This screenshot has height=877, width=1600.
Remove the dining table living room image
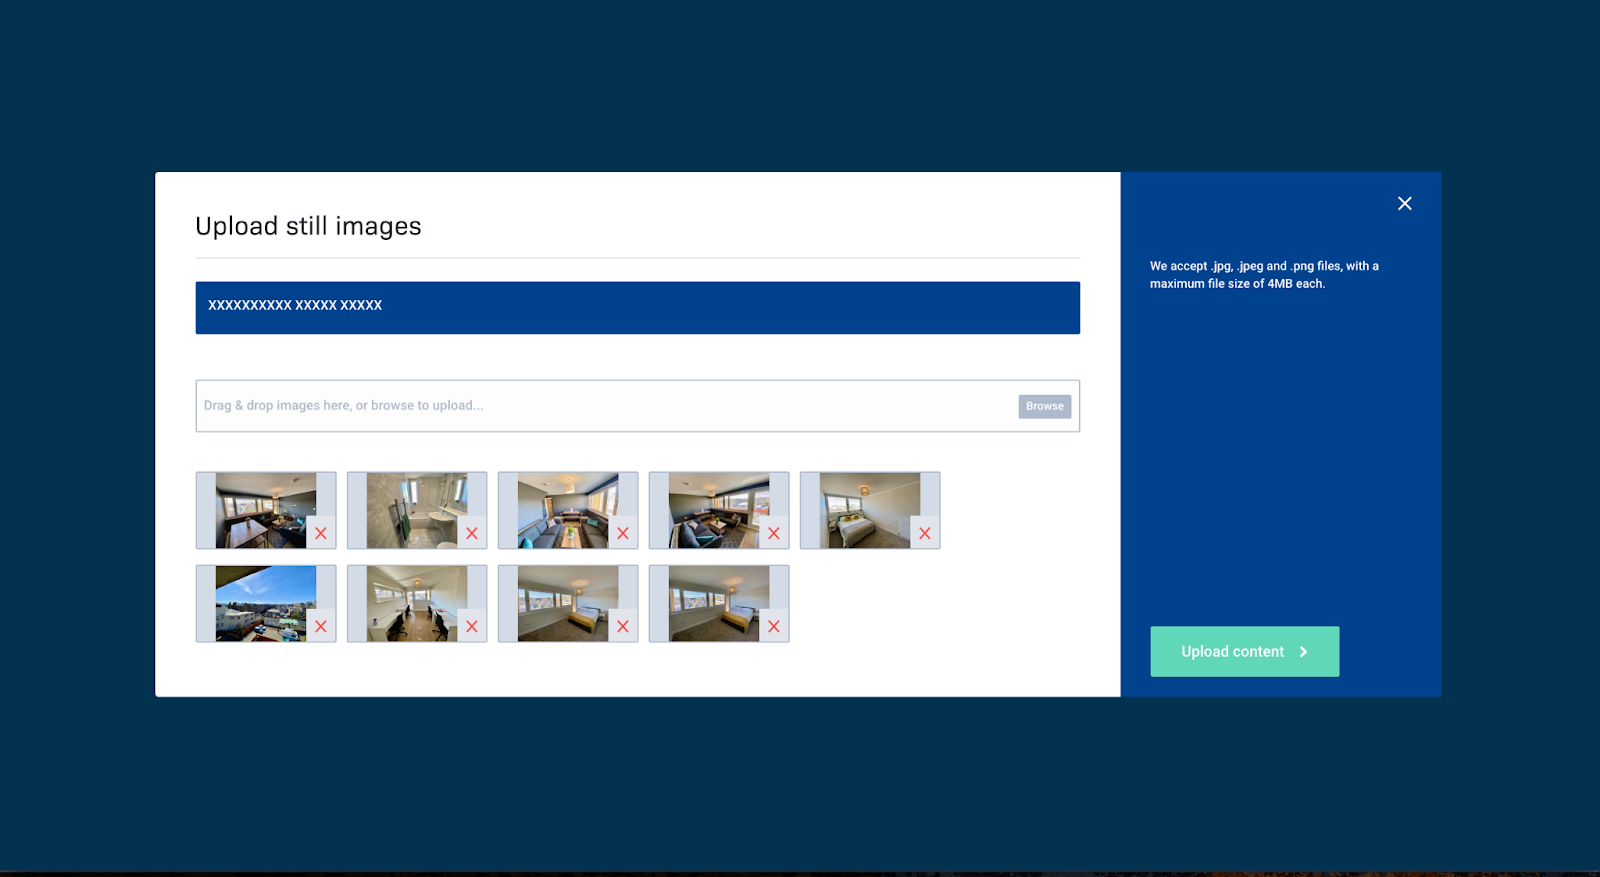coord(321,533)
